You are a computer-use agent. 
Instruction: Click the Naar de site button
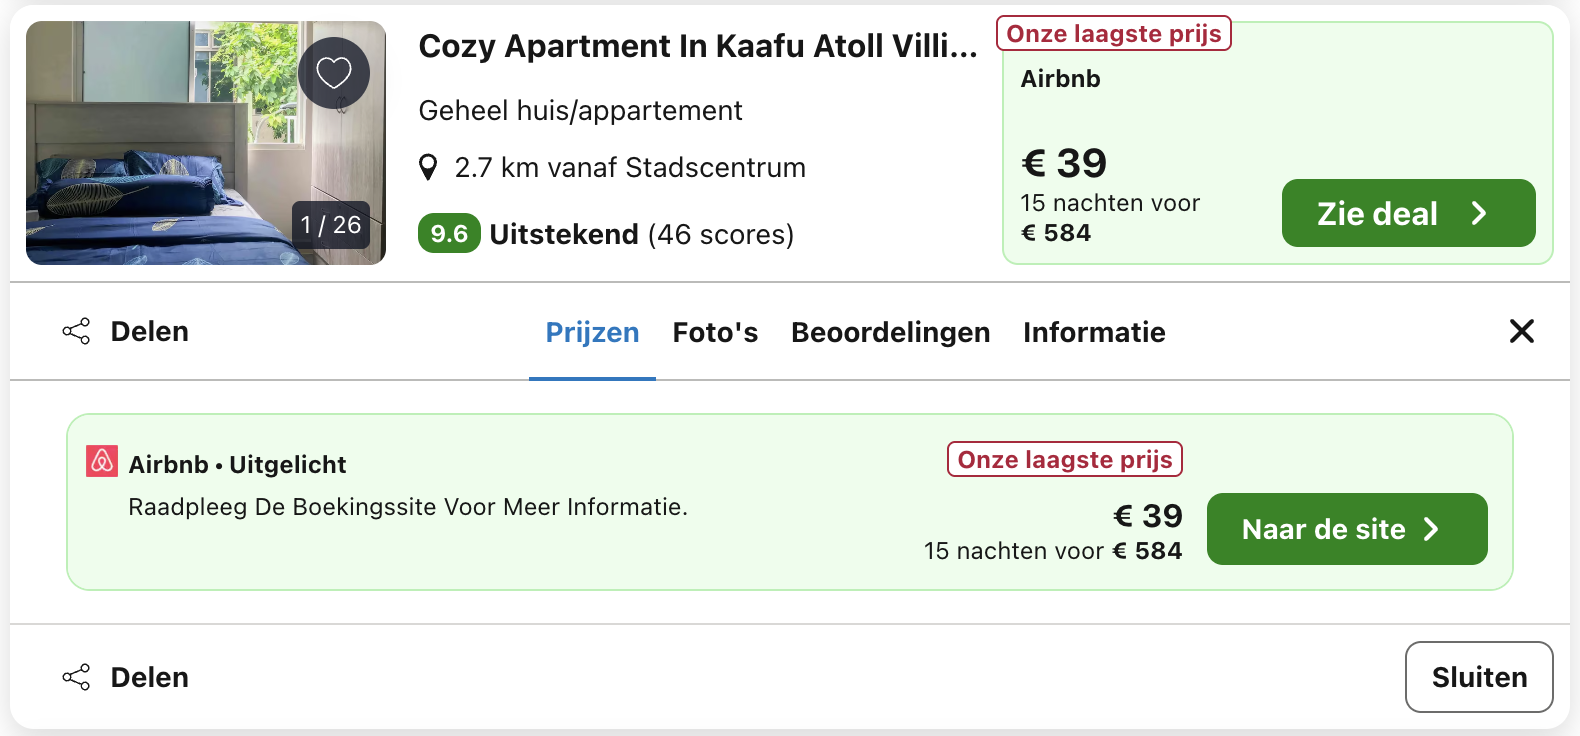1346,529
